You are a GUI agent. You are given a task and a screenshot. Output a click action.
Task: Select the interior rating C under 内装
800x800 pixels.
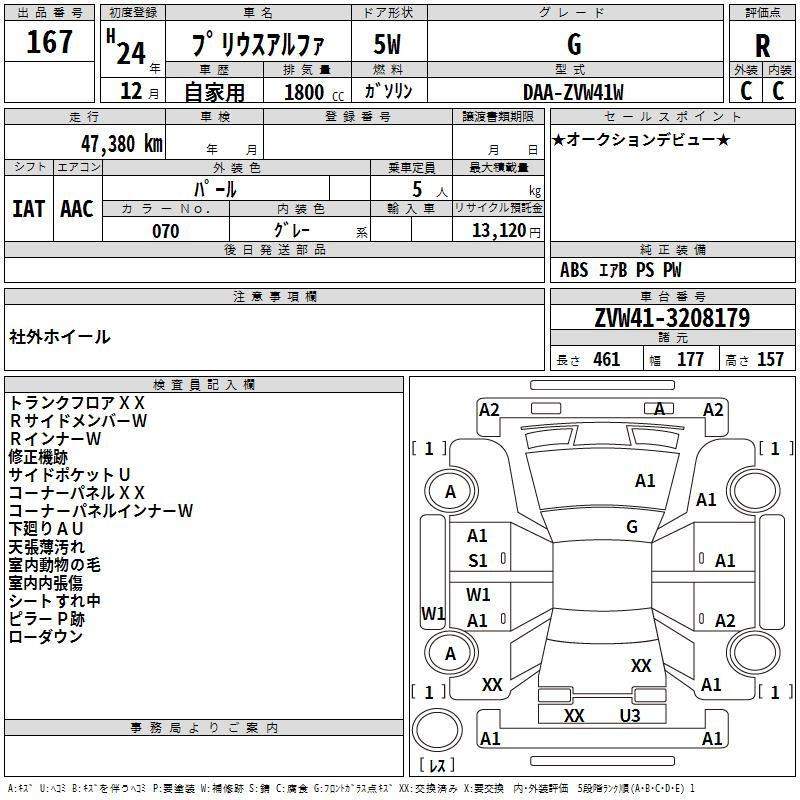click(x=778, y=91)
